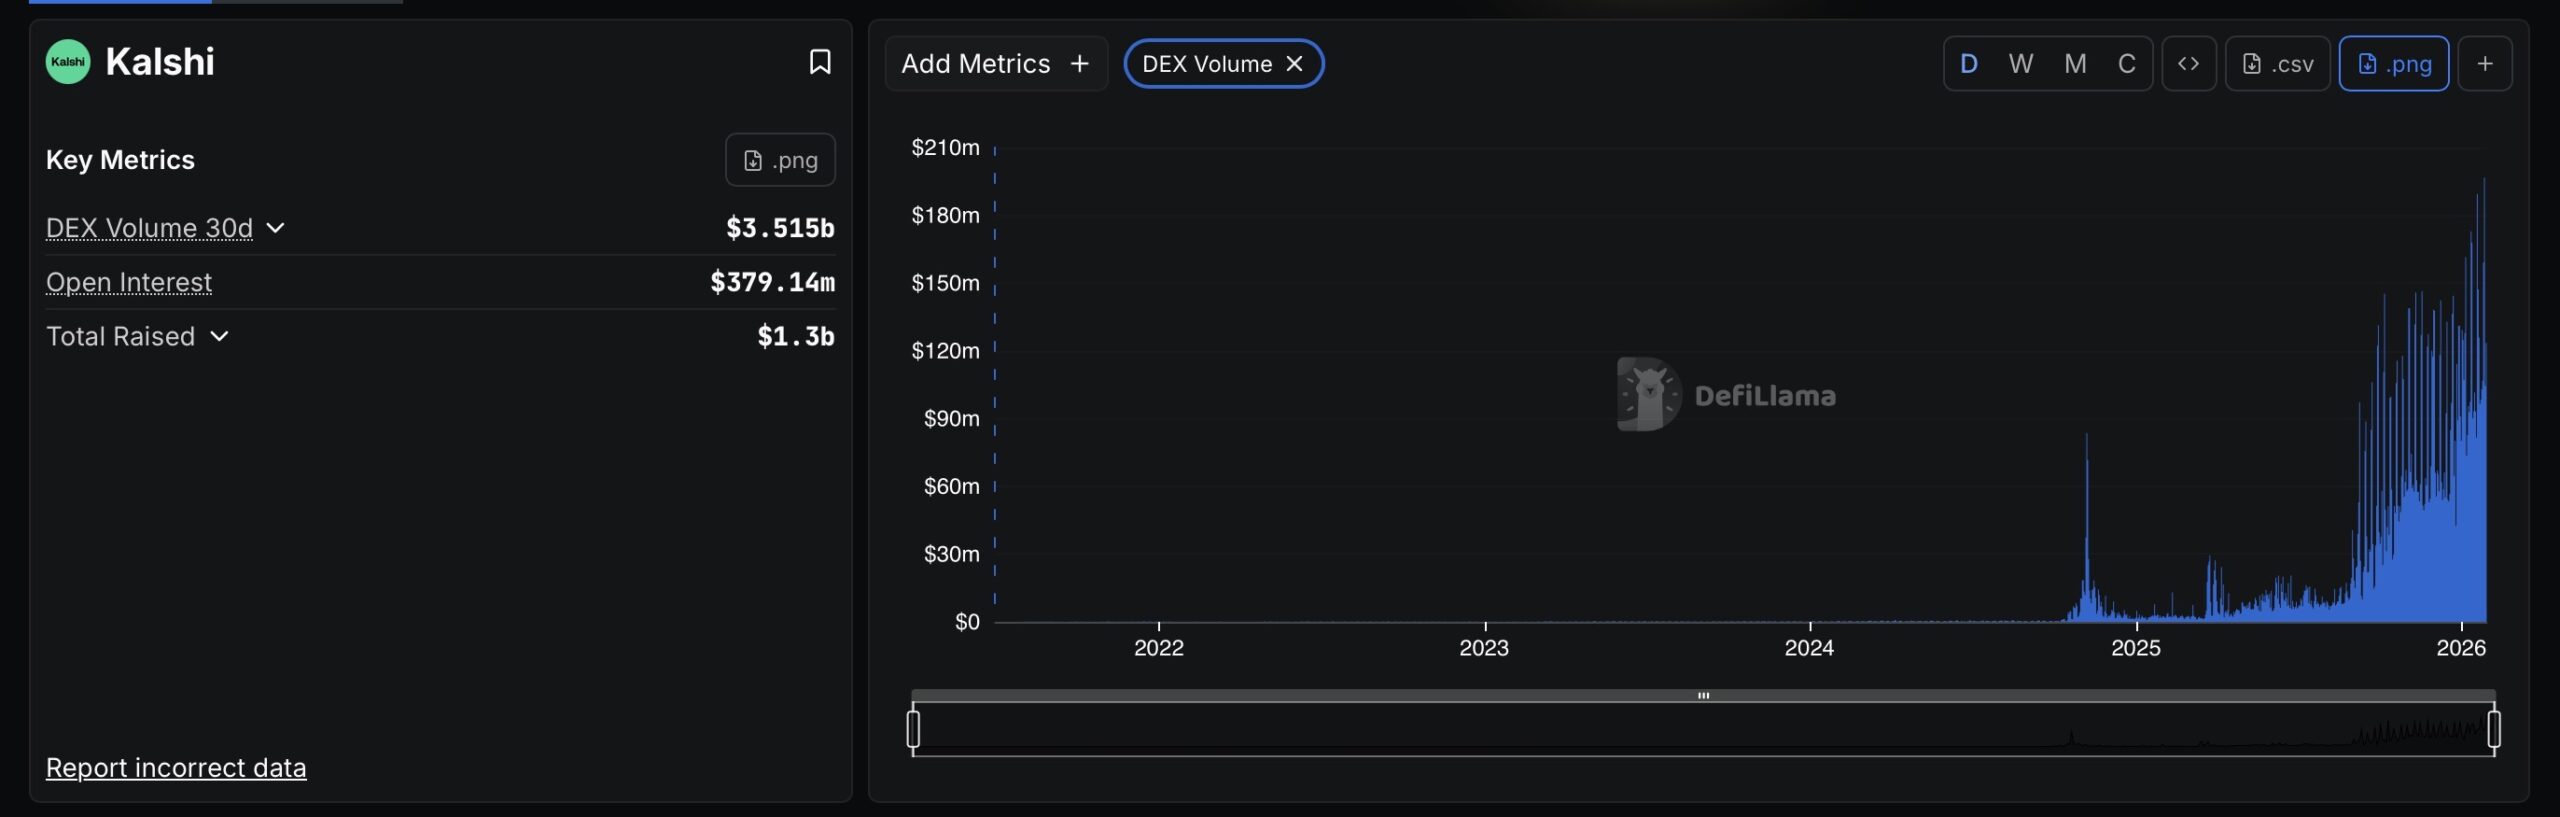2560x817 pixels.
Task: Open the embed code view
Action: pyautogui.click(x=2189, y=63)
